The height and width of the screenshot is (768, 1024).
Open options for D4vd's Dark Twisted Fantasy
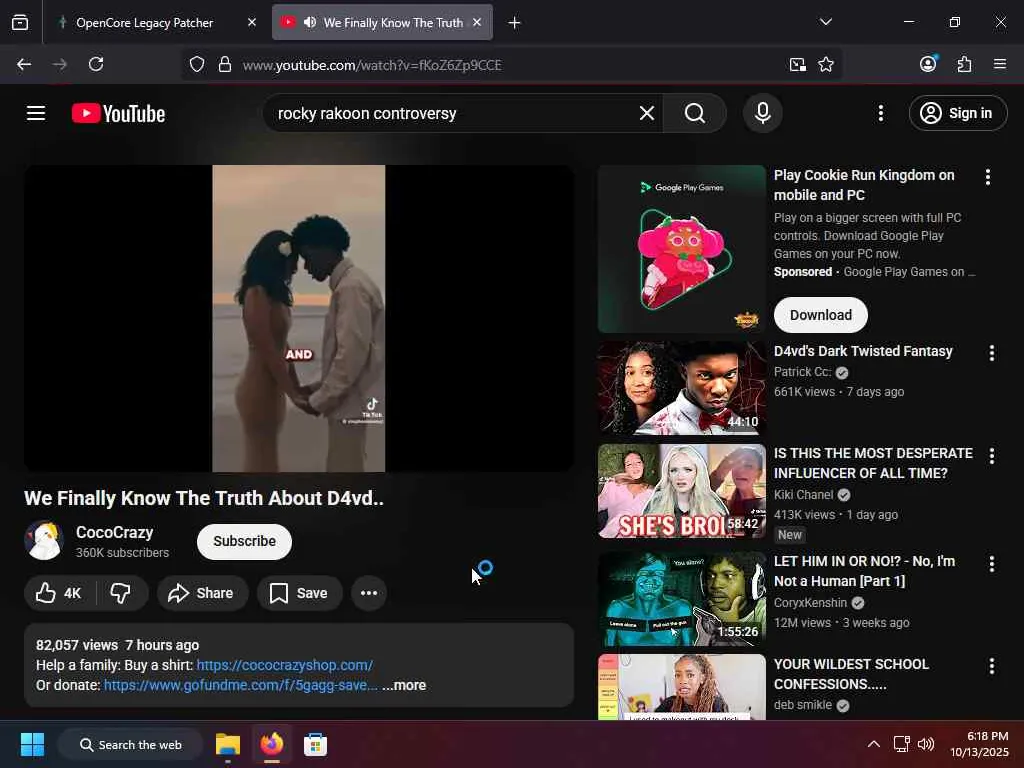991,353
